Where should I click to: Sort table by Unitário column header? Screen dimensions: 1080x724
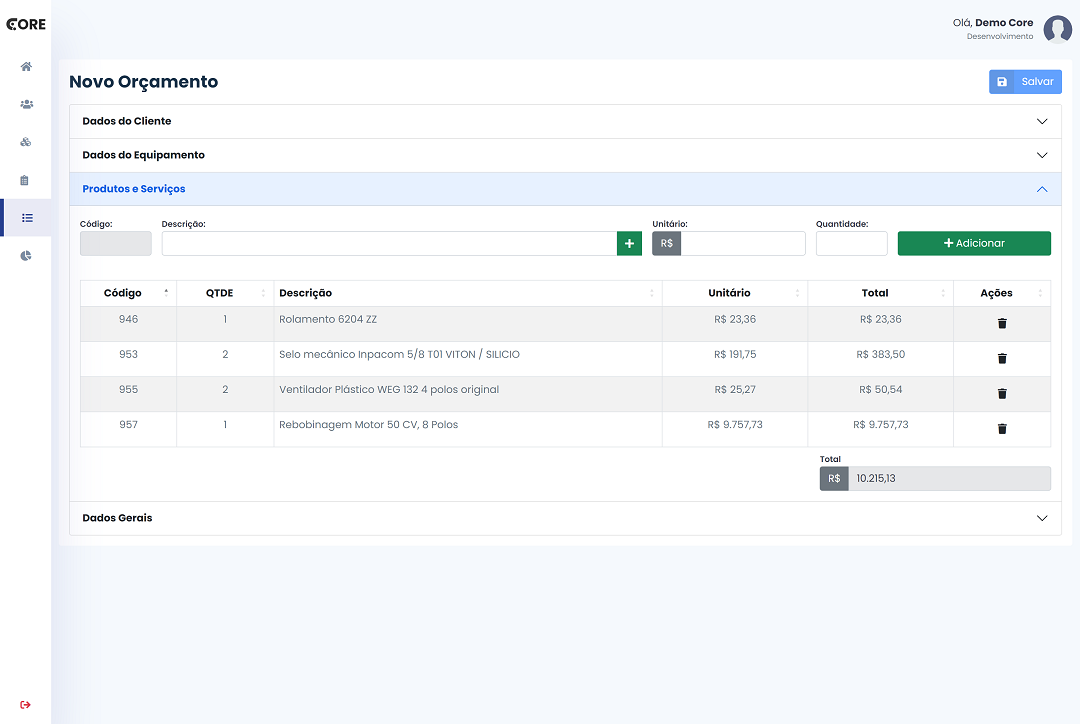[x=735, y=293]
